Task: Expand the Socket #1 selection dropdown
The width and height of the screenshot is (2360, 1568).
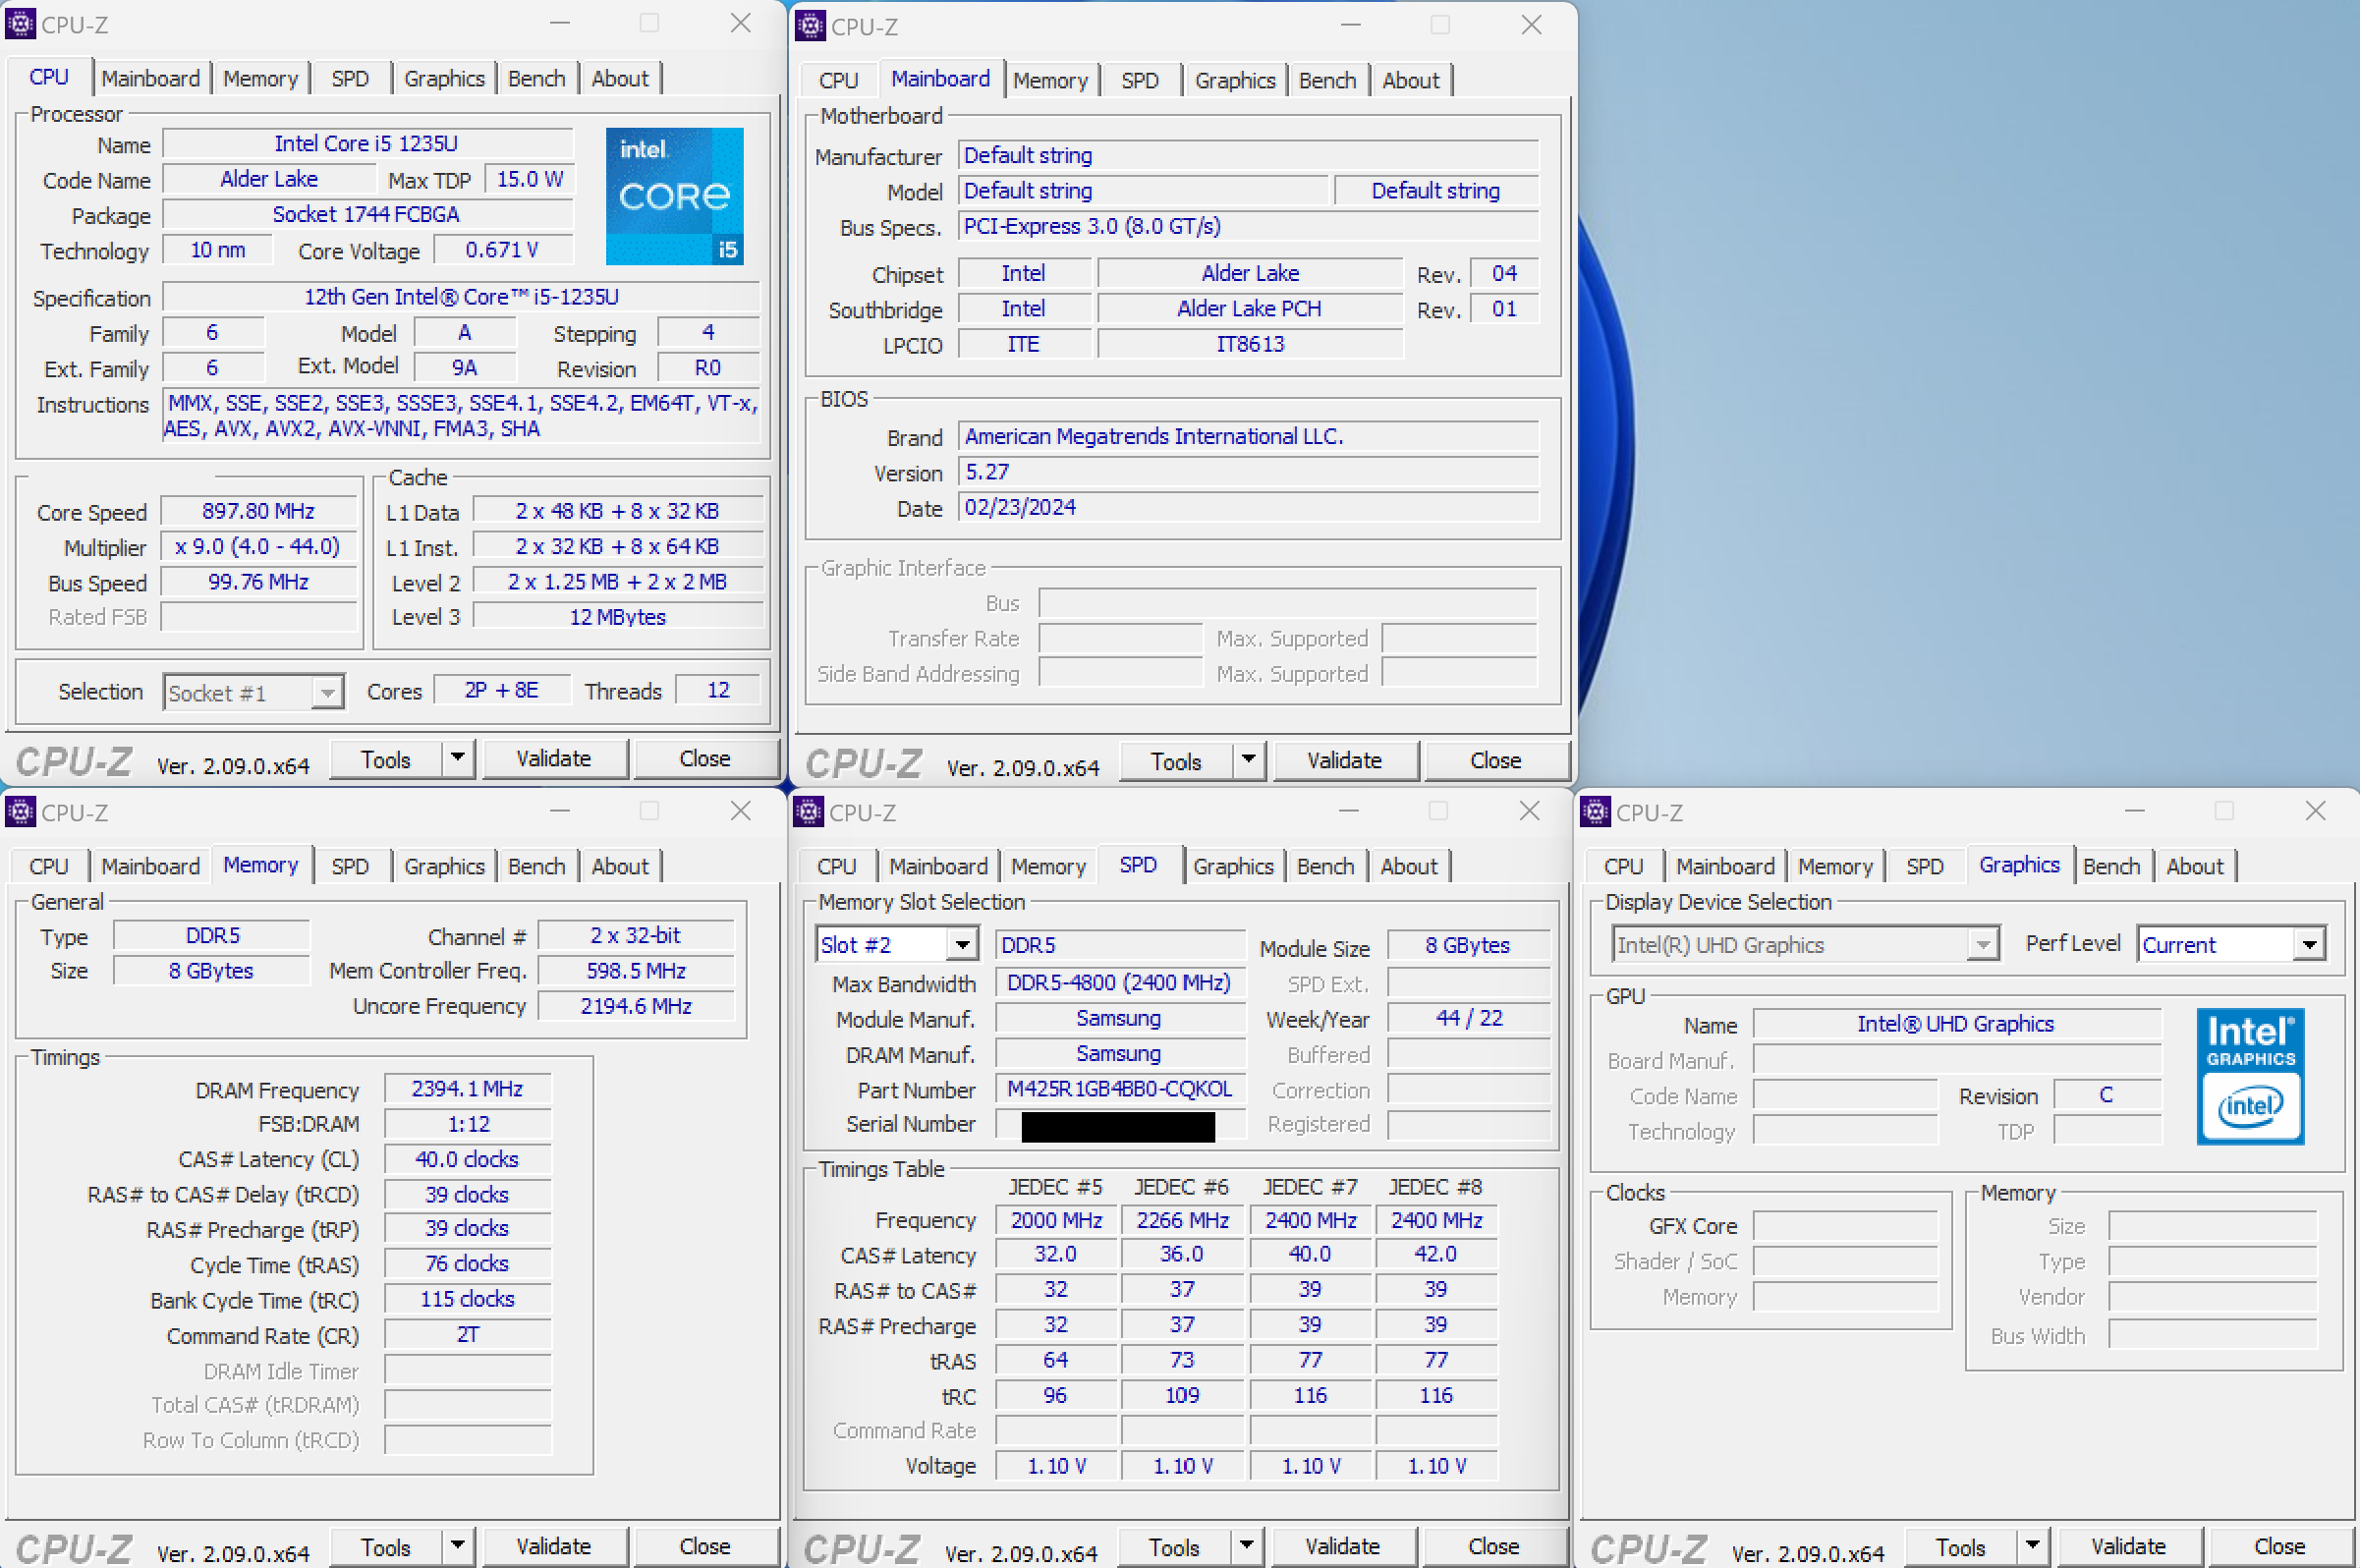Action: pyautogui.click(x=326, y=692)
